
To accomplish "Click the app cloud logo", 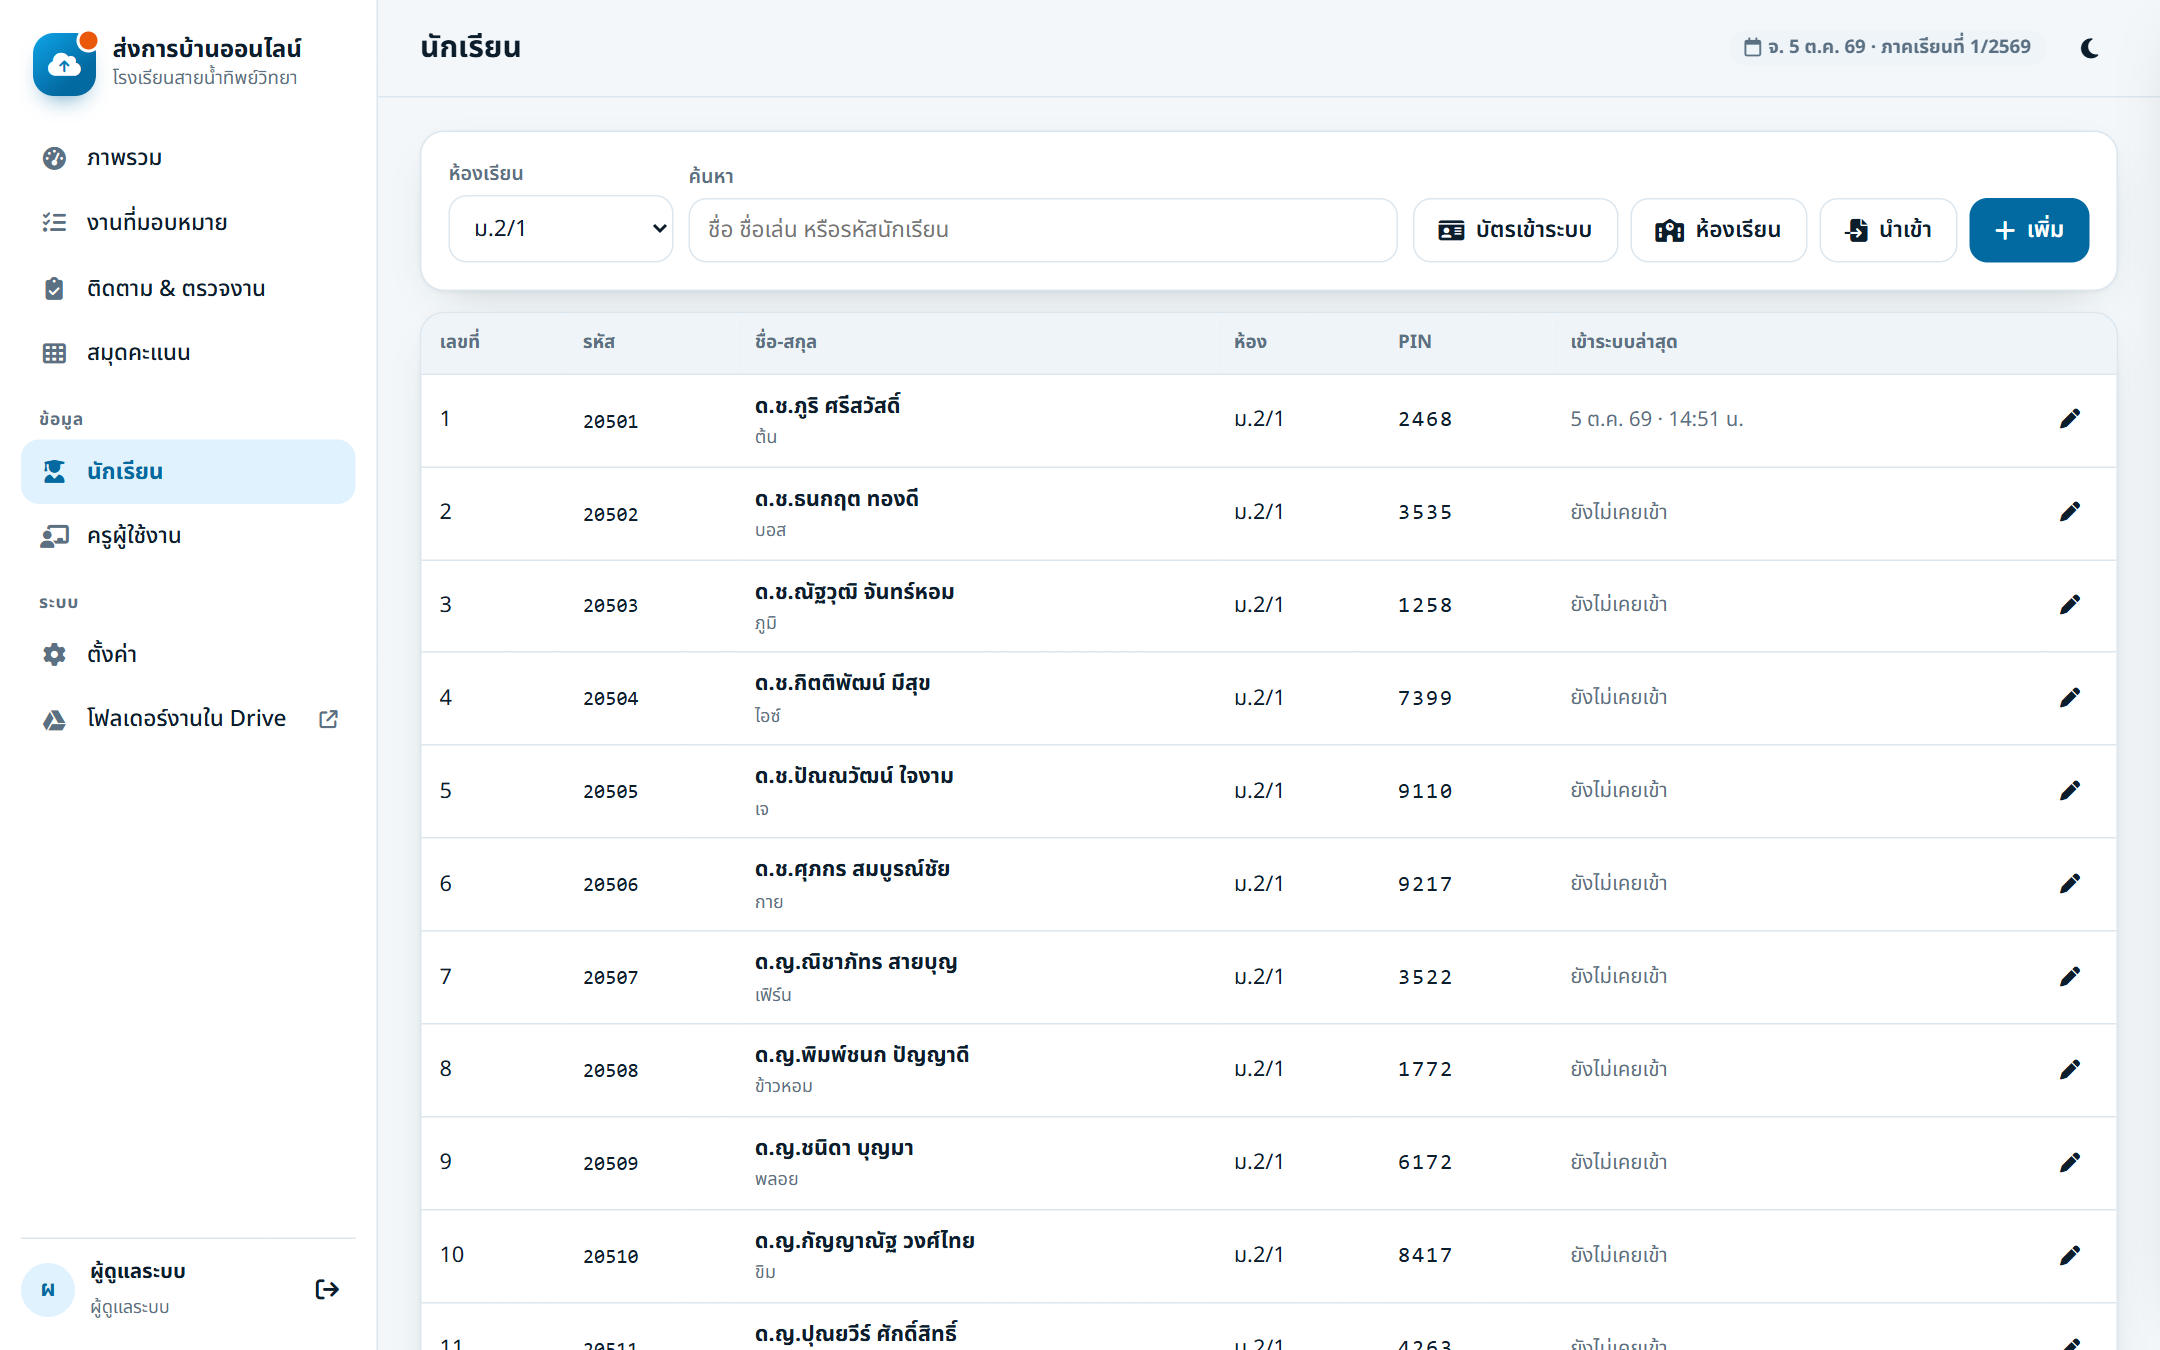I will coord(64,64).
